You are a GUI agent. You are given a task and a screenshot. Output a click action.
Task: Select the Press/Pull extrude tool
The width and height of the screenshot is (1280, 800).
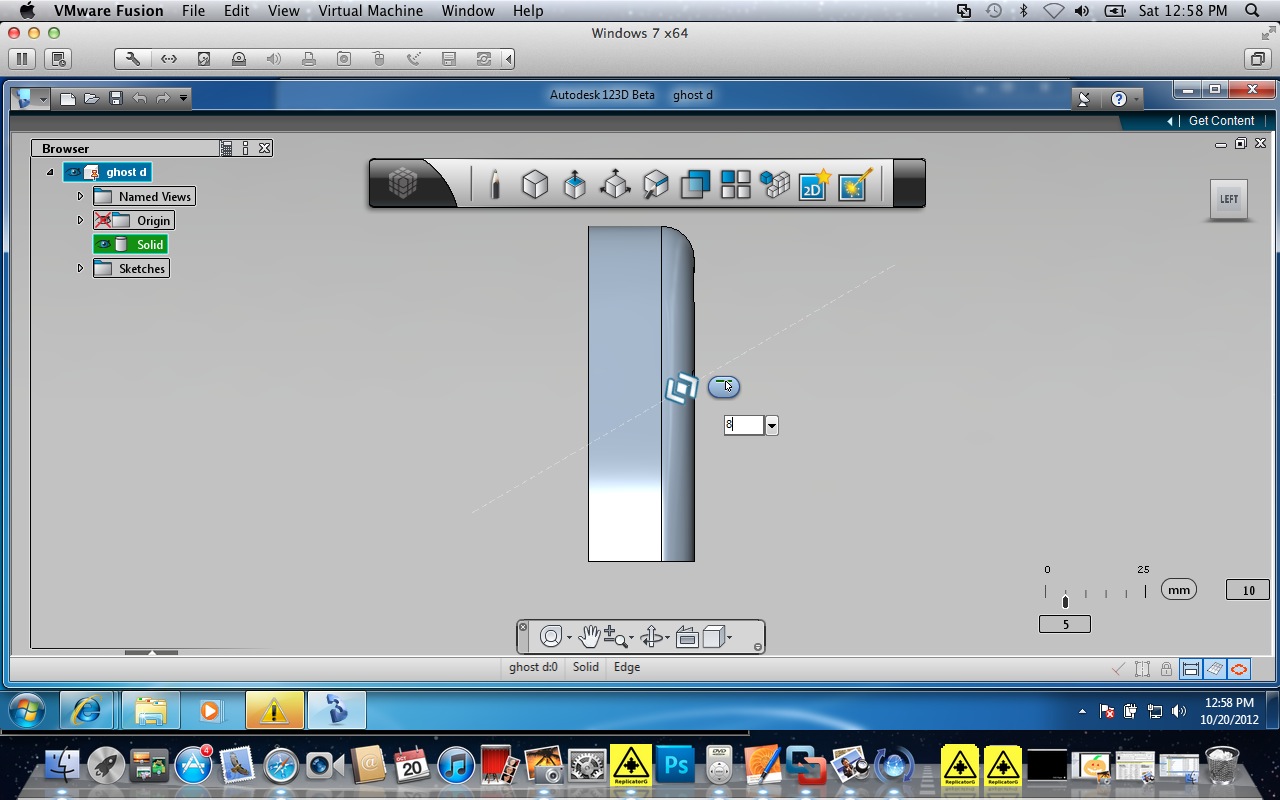pyautogui.click(x=575, y=184)
